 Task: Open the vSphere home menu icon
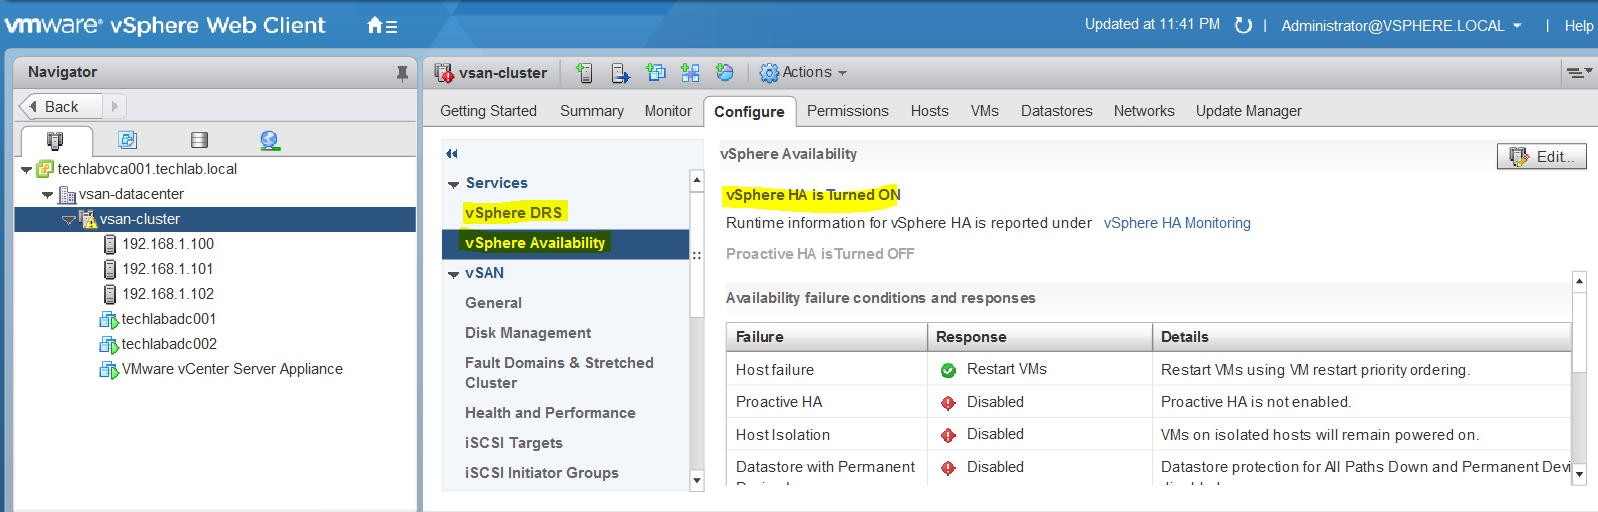pyautogui.click(x=381, y=26)
